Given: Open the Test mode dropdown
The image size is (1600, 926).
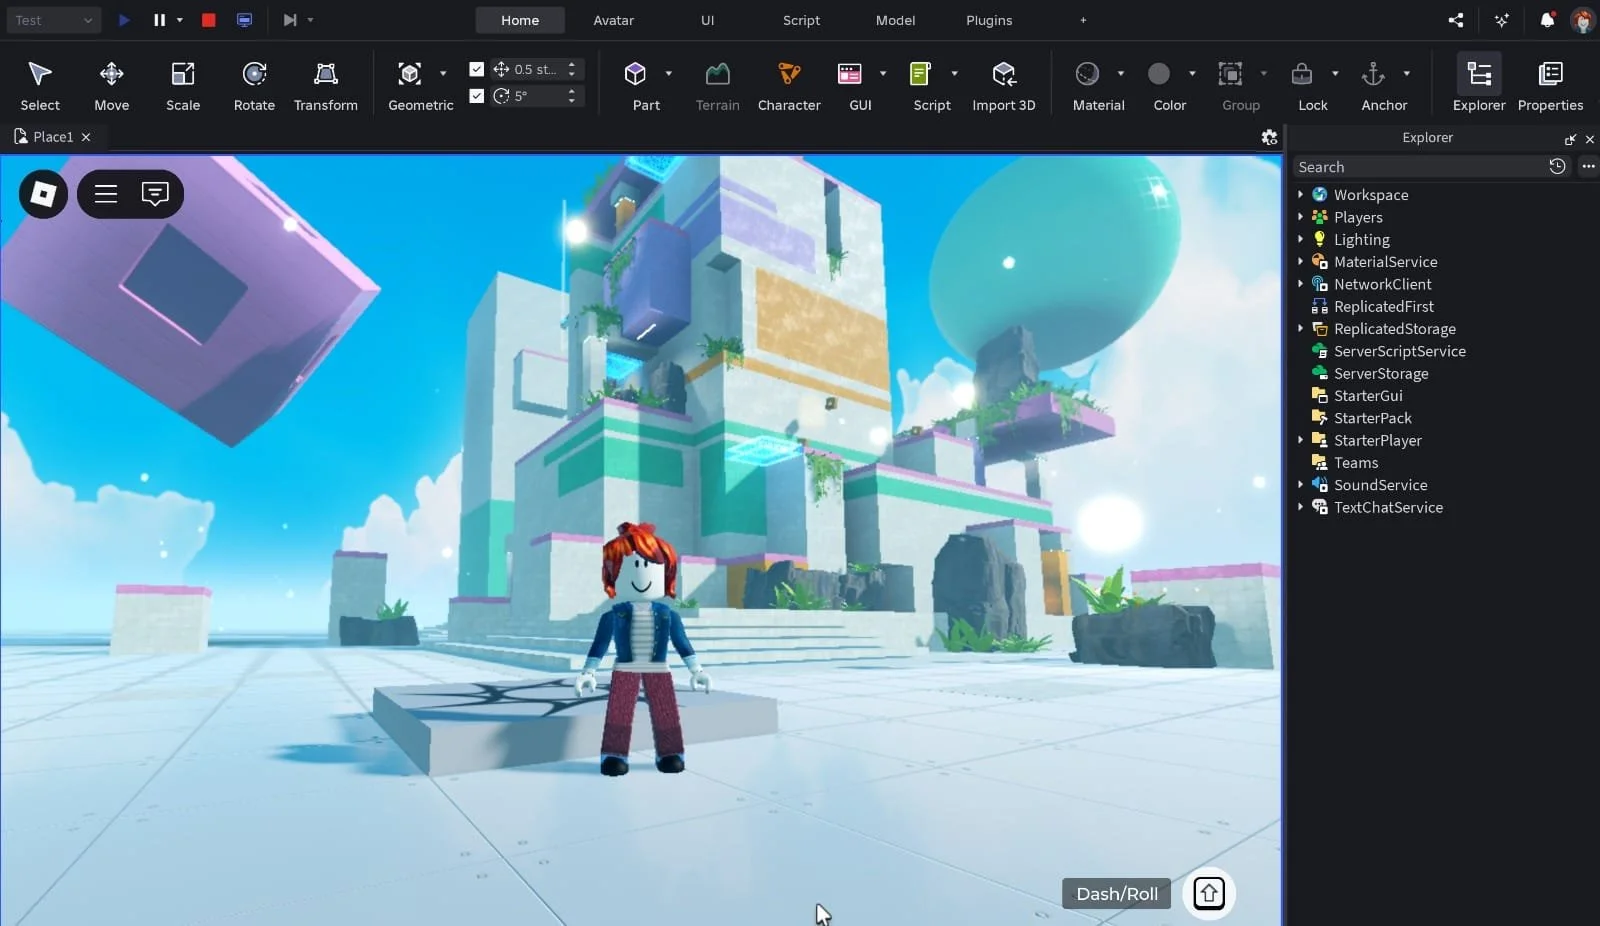Looking at the screenshot, I should point(54,20).
